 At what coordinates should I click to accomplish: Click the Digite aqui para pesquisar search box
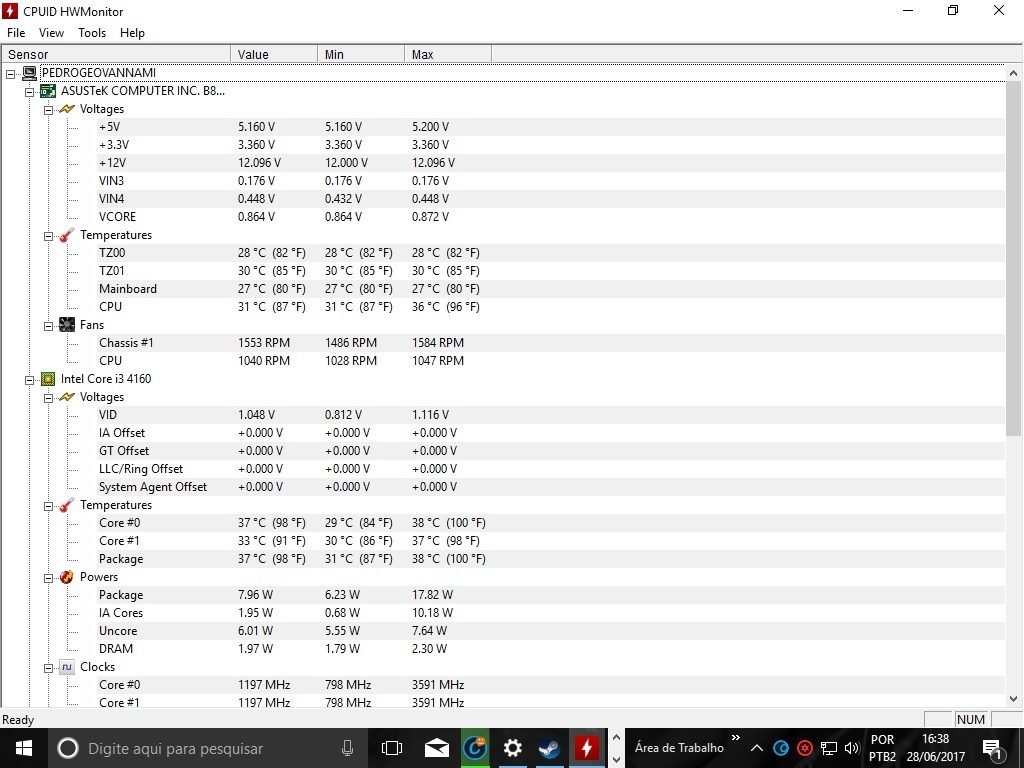coord(206,748)
